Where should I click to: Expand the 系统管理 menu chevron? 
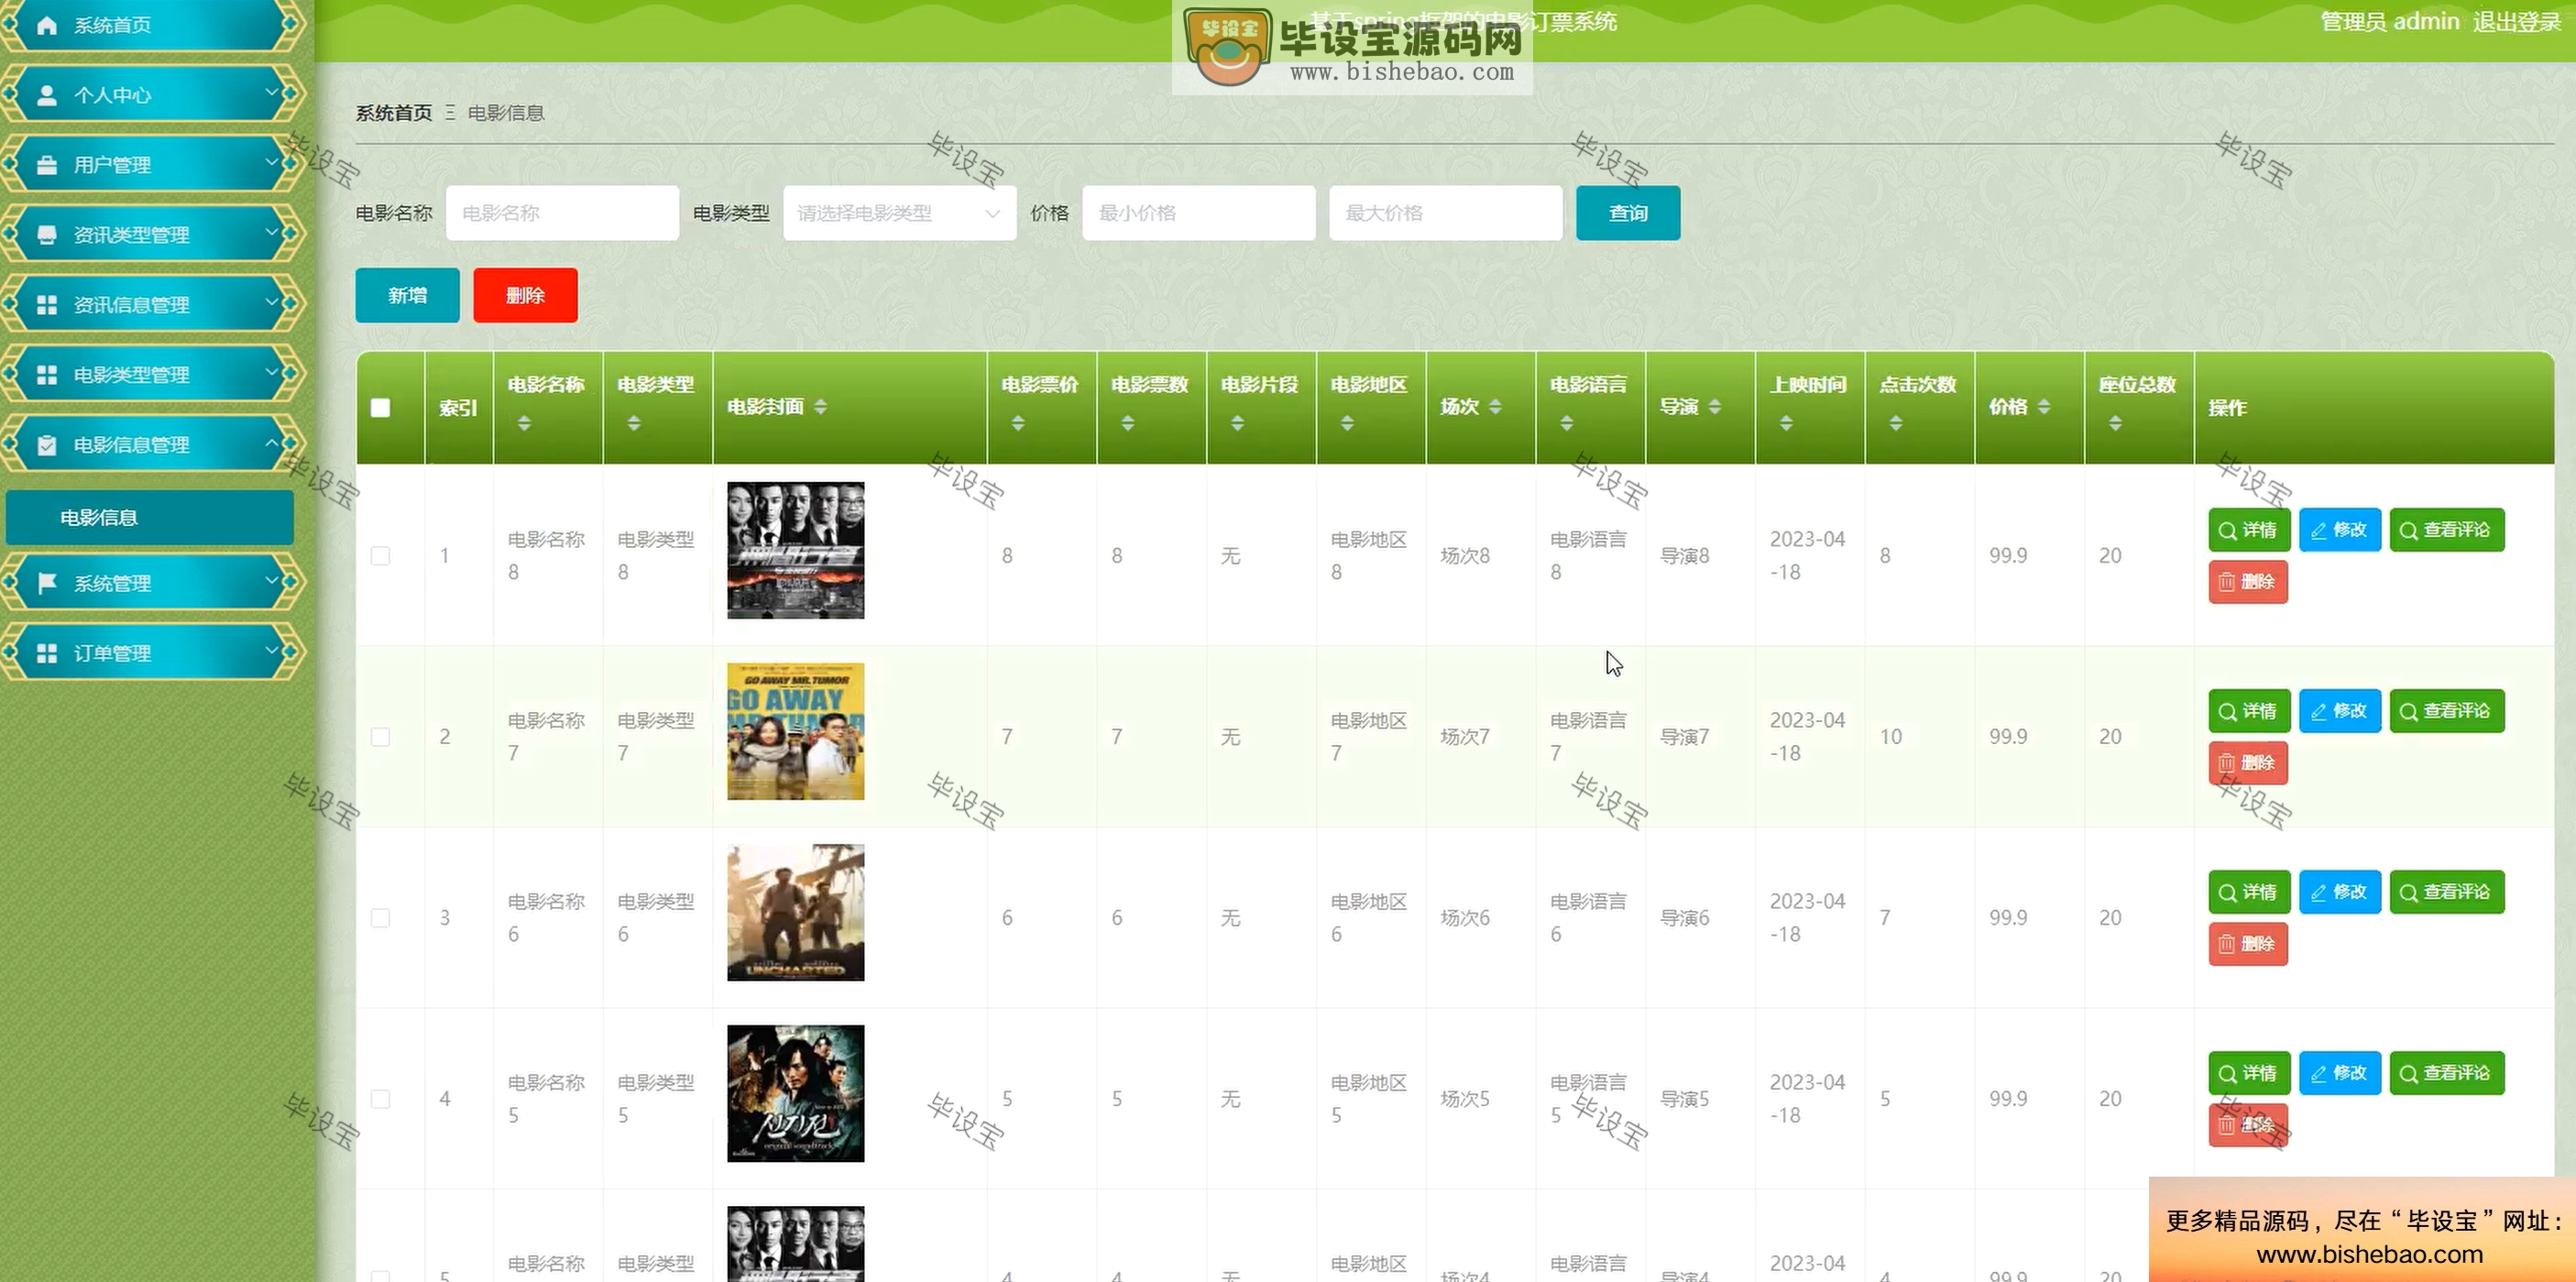click(x=271, y=580)
